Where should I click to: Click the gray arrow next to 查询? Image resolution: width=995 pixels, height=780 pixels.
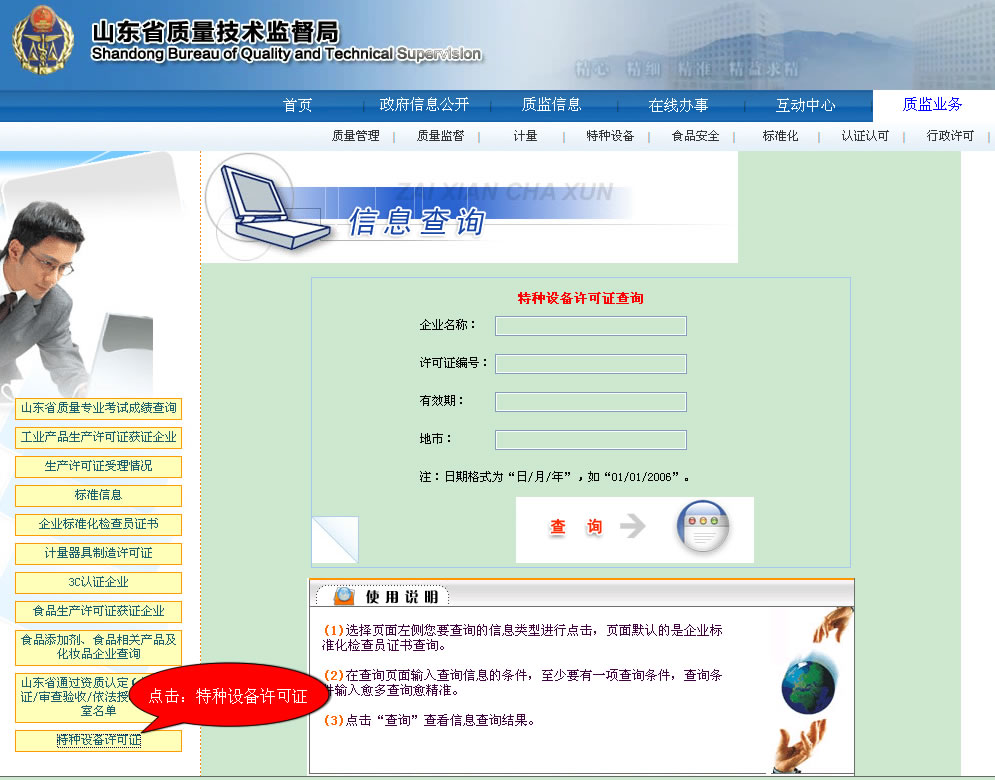633,527
